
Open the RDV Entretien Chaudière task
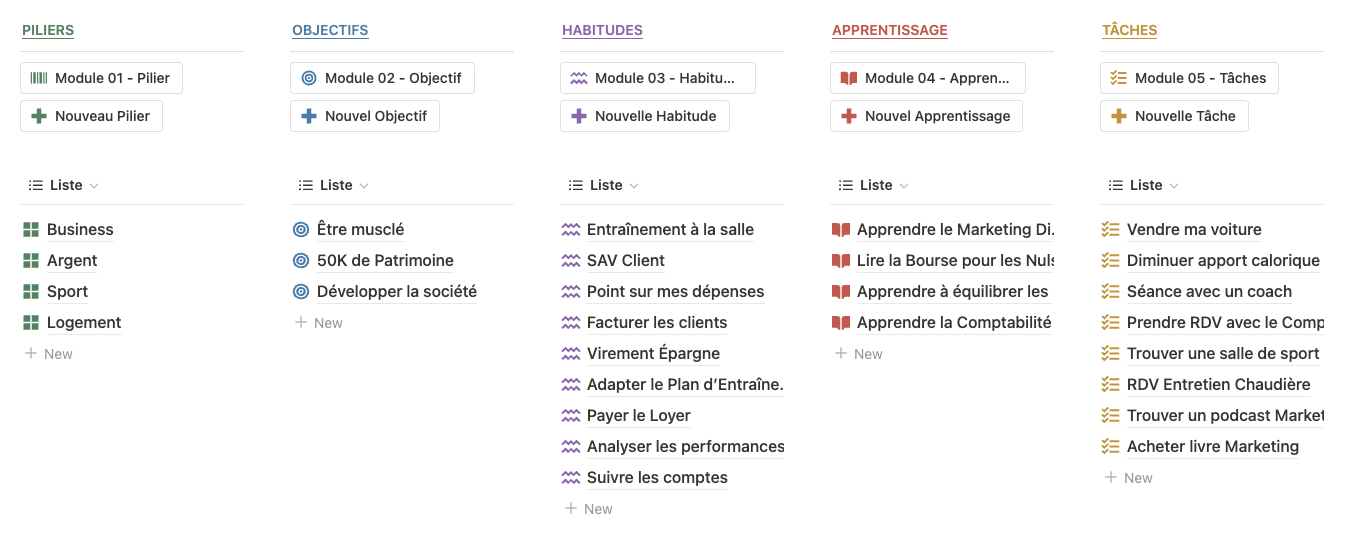point(1218,385)
